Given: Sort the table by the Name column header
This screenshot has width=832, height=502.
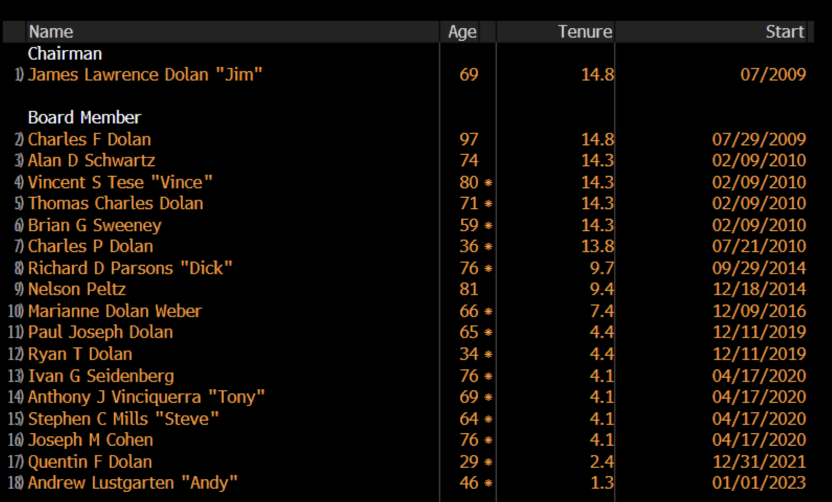Looking at the screenshot, I should coord(50,32).
